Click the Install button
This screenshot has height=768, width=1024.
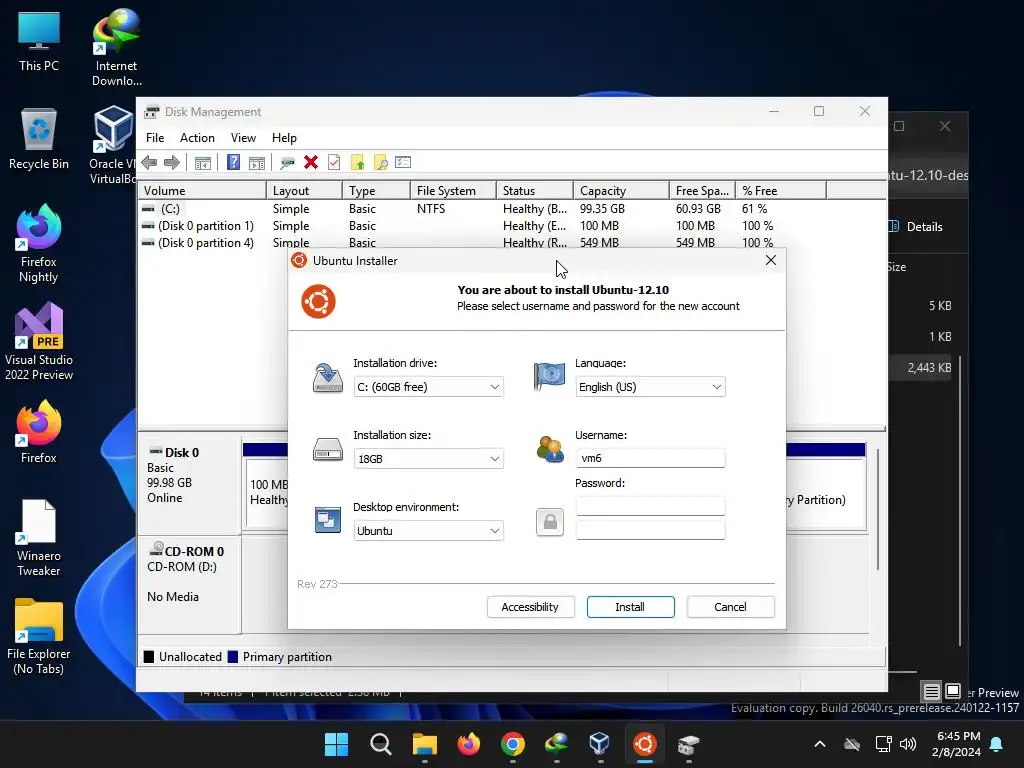tap(630, 607)
